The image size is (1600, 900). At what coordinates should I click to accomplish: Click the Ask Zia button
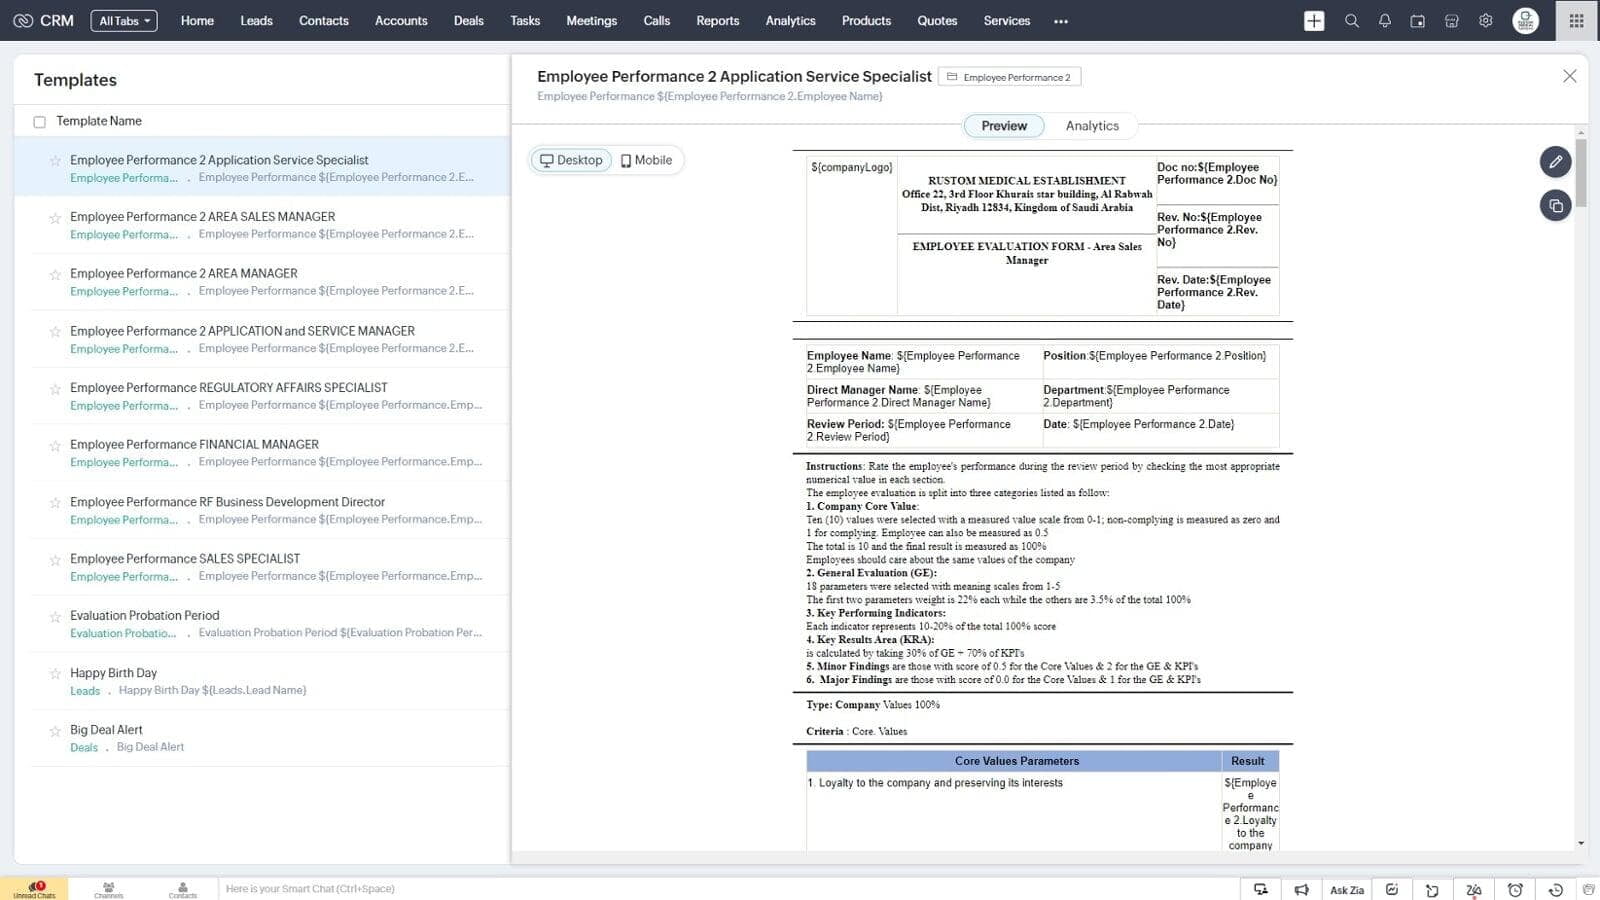(x=1346, y=890)
